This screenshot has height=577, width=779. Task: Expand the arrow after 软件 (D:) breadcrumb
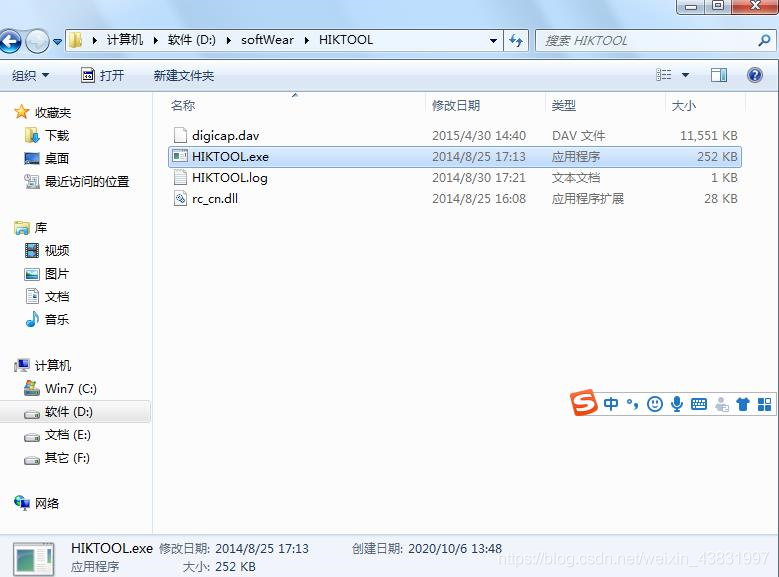(229, 40)
